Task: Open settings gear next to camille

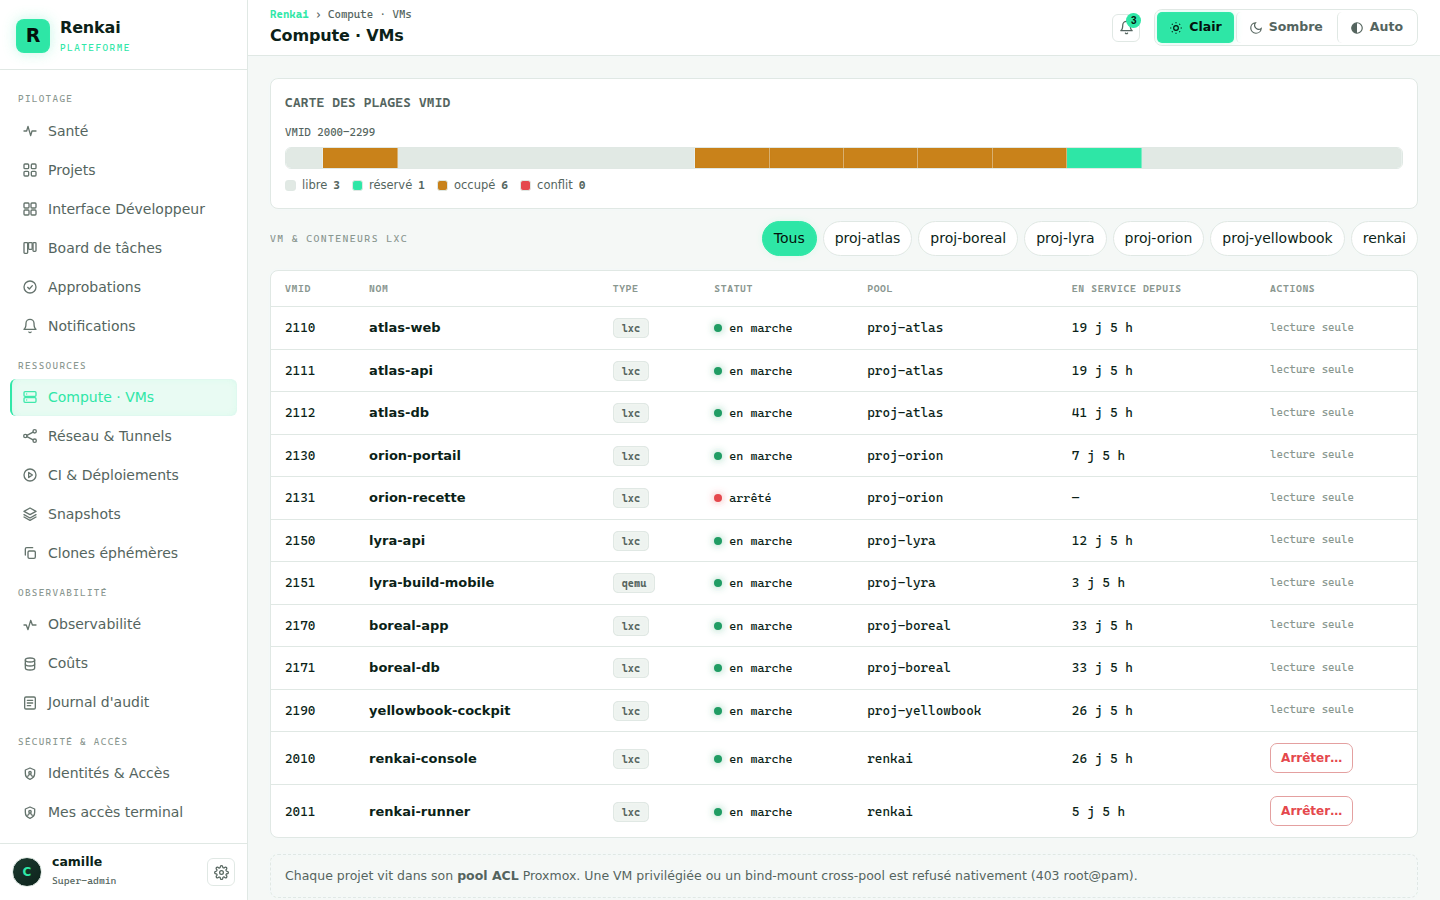Action: click(x=221, y=872)
